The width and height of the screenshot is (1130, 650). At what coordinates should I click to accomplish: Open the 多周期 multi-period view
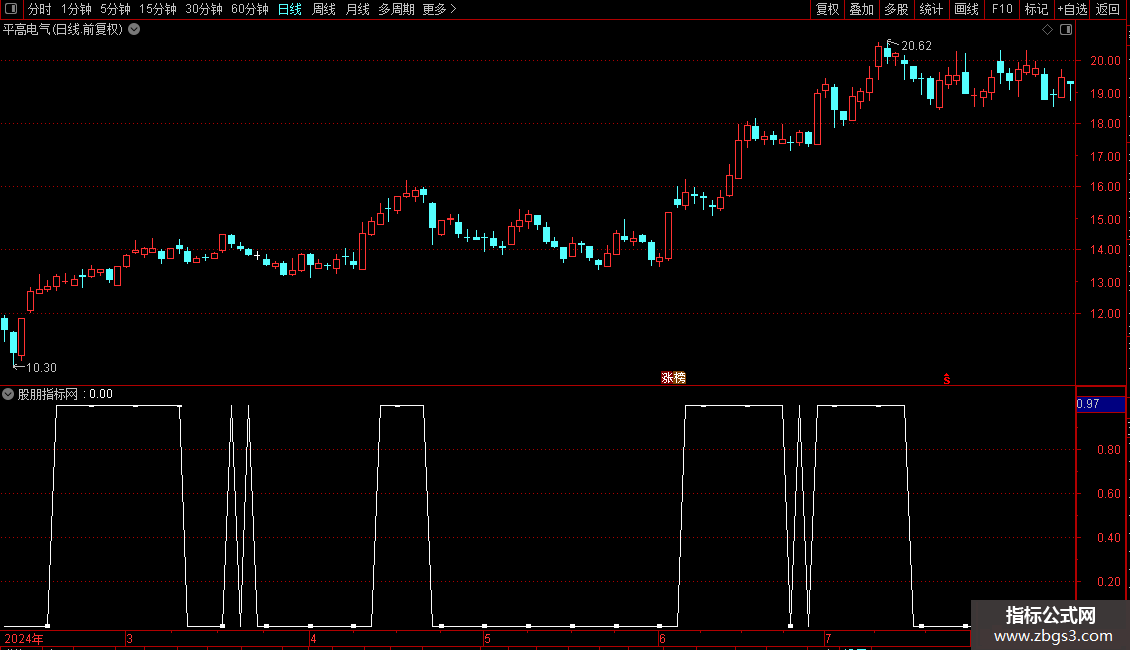click(x=396, y=9)
